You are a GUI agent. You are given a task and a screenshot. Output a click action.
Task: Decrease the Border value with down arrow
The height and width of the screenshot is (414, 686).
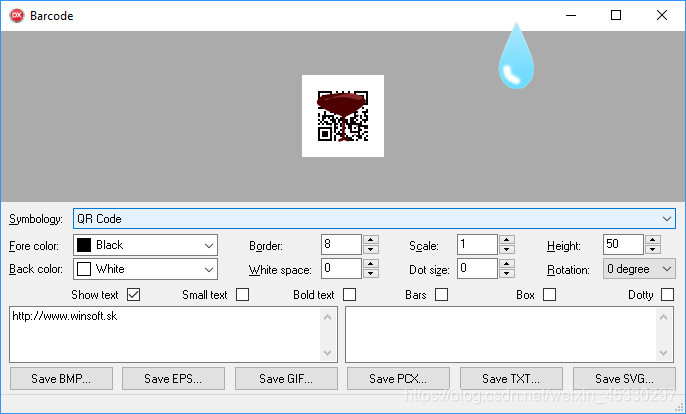click(x=371, y=249)
